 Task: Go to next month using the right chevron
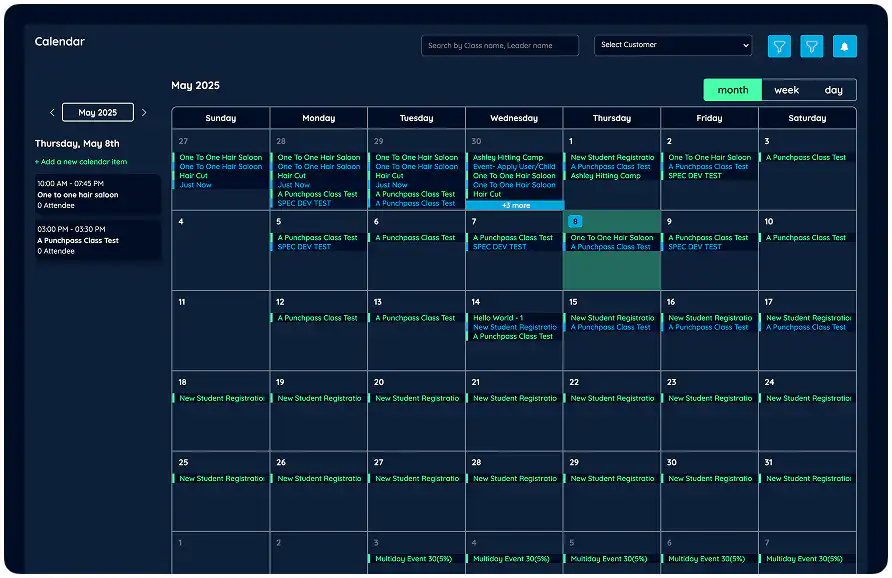click(x=143, y=112)
